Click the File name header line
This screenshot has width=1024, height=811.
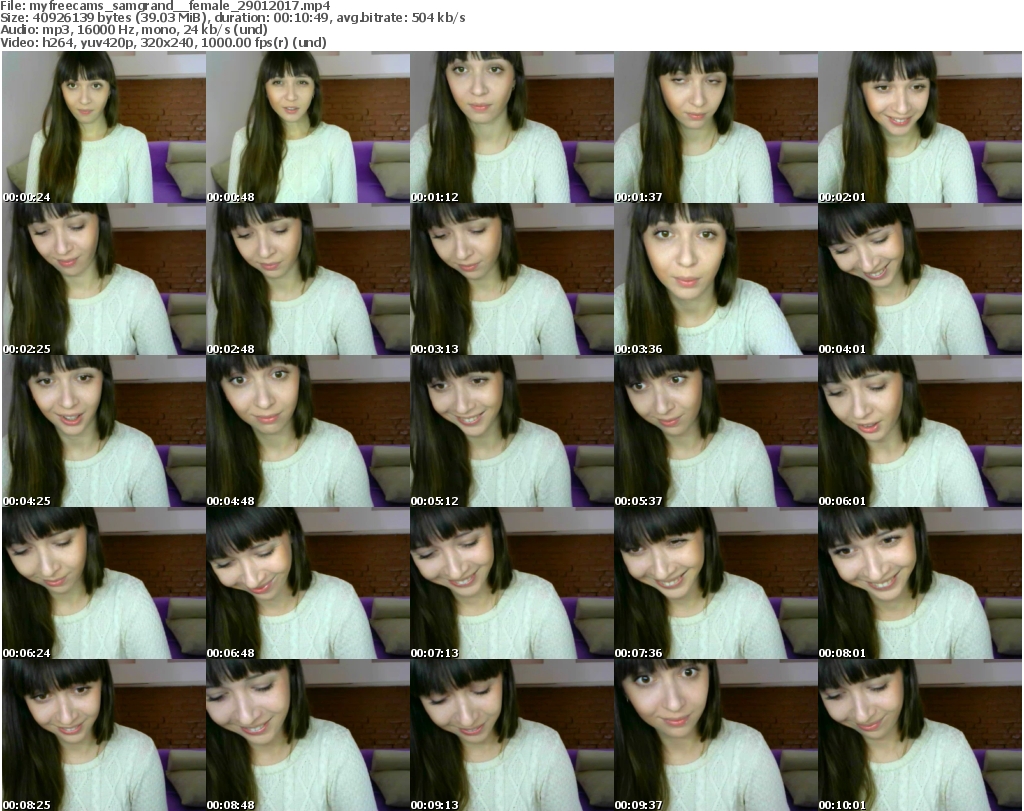[165, 6]
